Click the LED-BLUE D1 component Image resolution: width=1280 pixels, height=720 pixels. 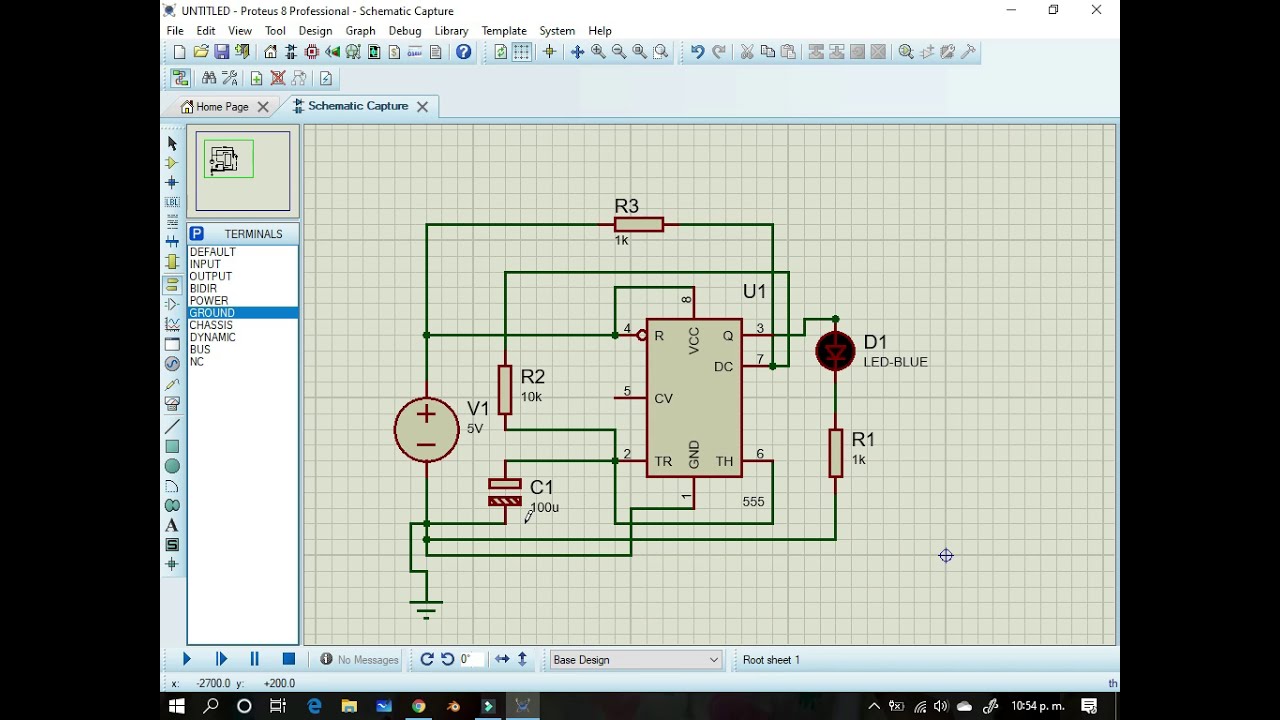point(835,351)
